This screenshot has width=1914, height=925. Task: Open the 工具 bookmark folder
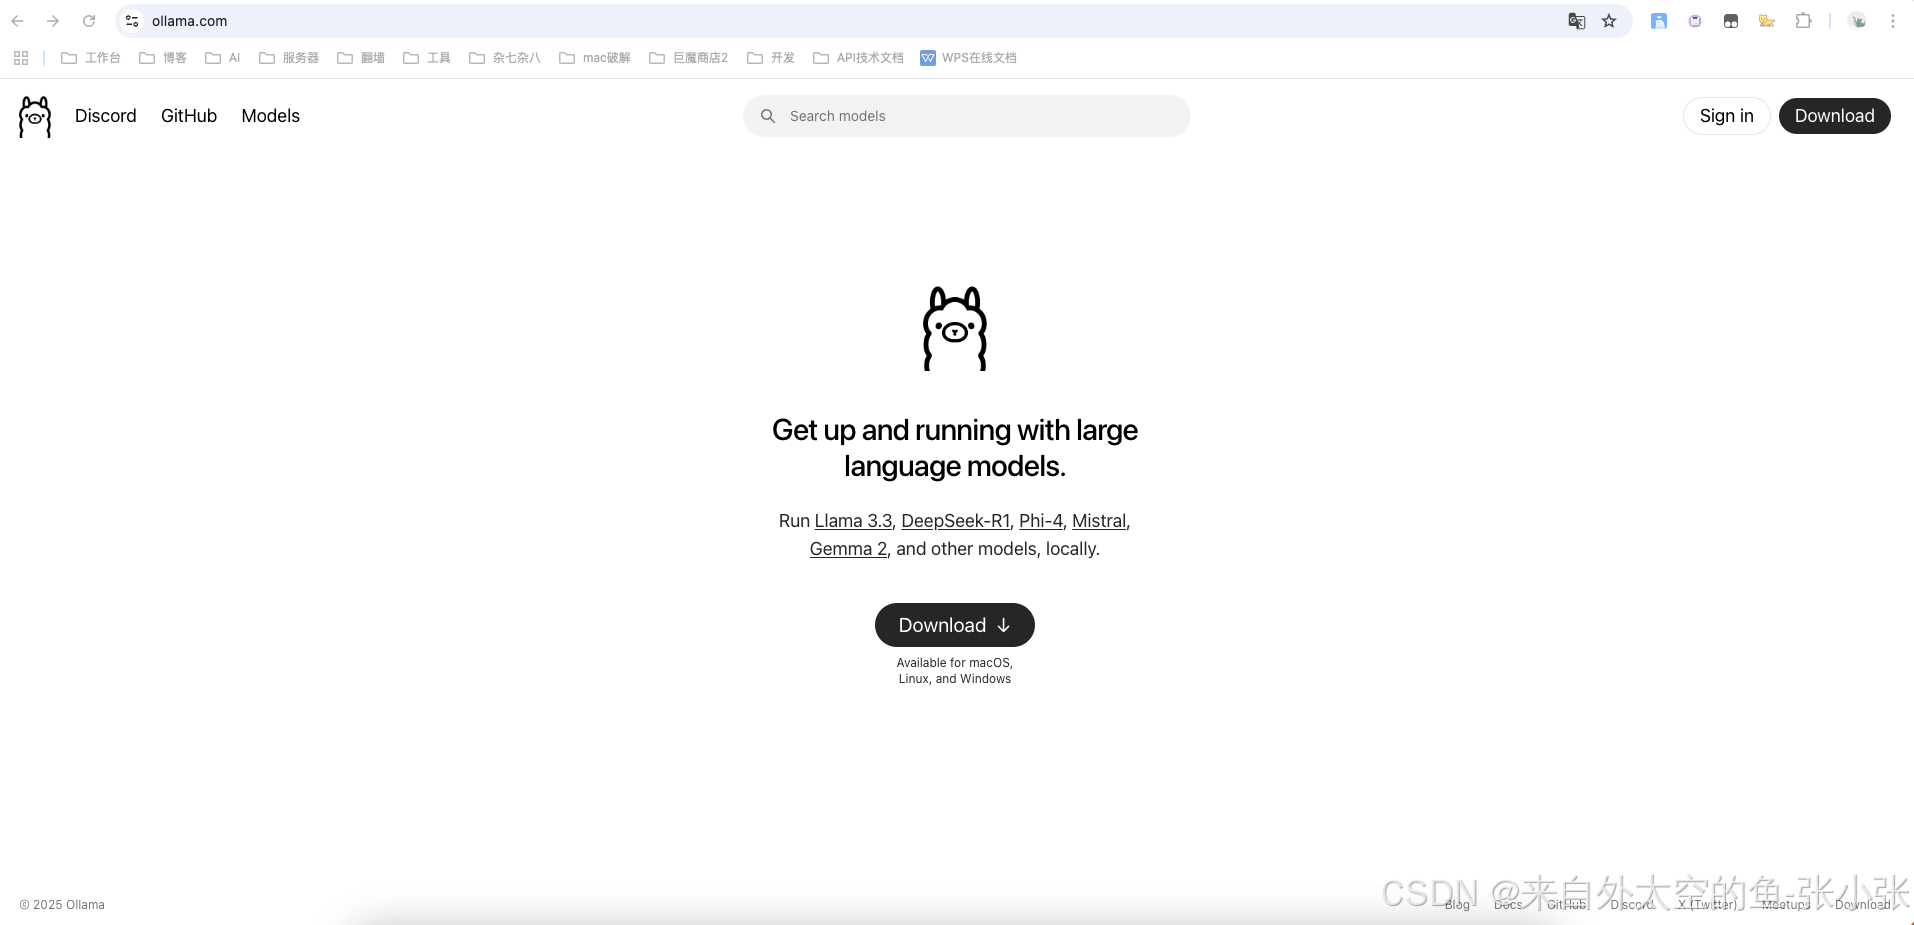[427, 58]
